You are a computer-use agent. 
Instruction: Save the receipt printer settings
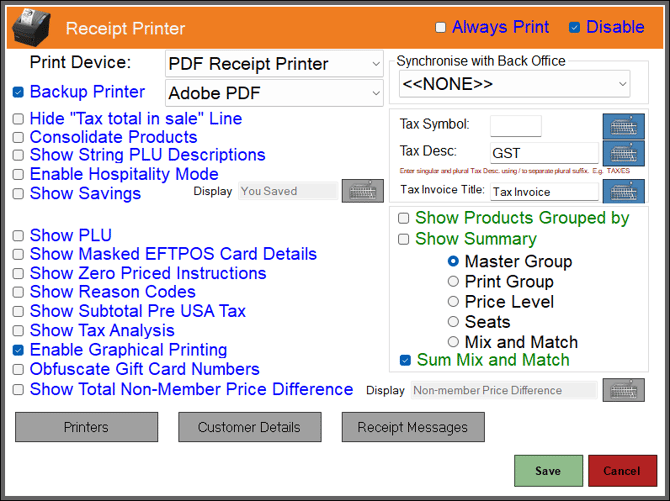point(548,471)
